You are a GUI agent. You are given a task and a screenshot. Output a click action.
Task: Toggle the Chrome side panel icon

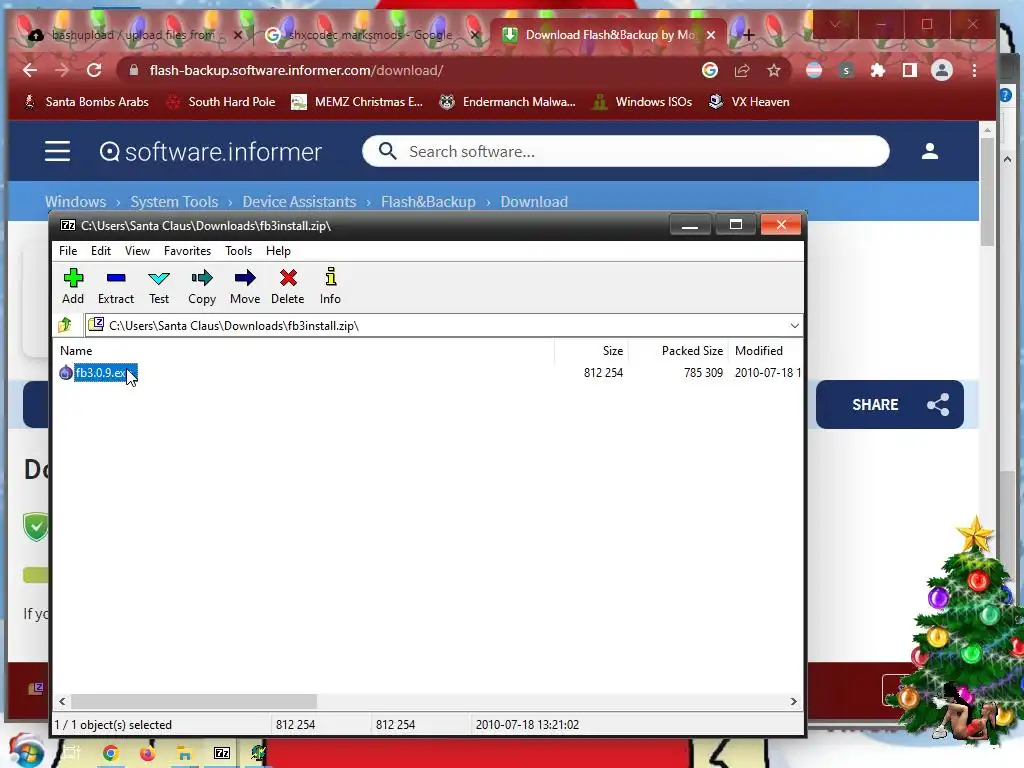click(x=910, y=71)
